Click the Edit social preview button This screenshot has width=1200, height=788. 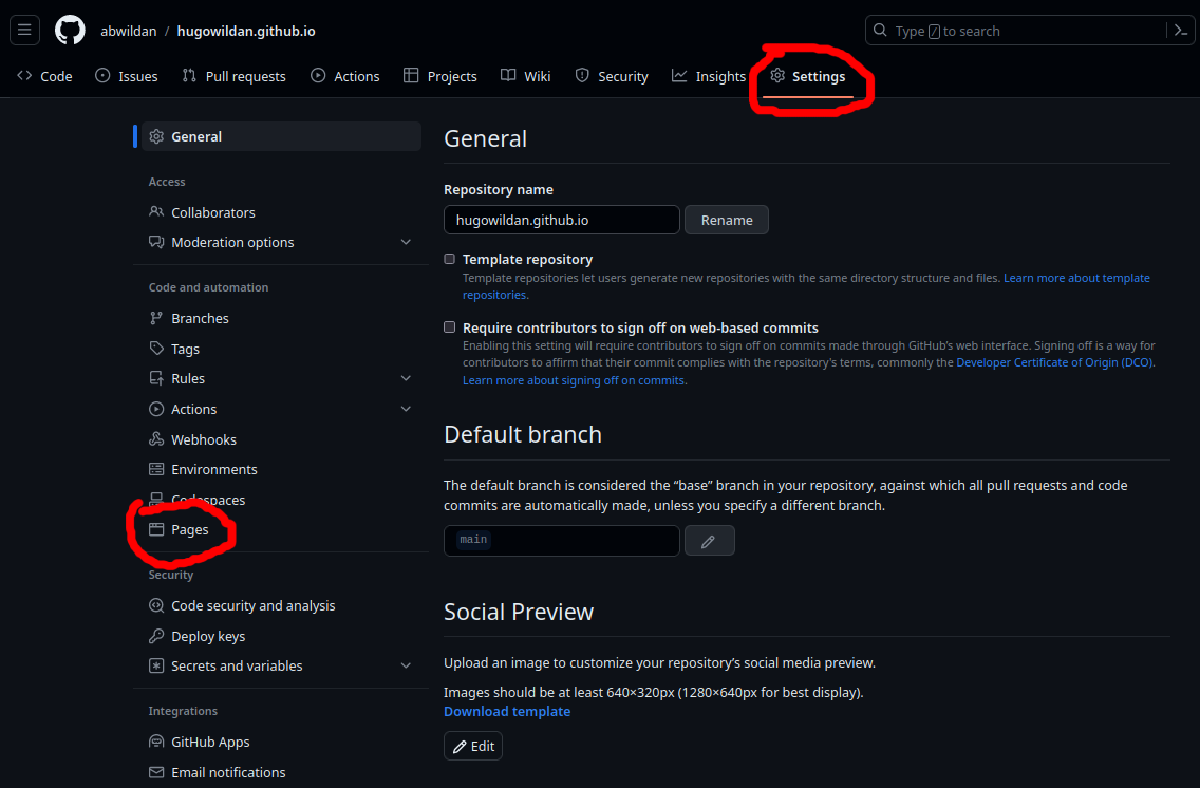tap(473, 746)
